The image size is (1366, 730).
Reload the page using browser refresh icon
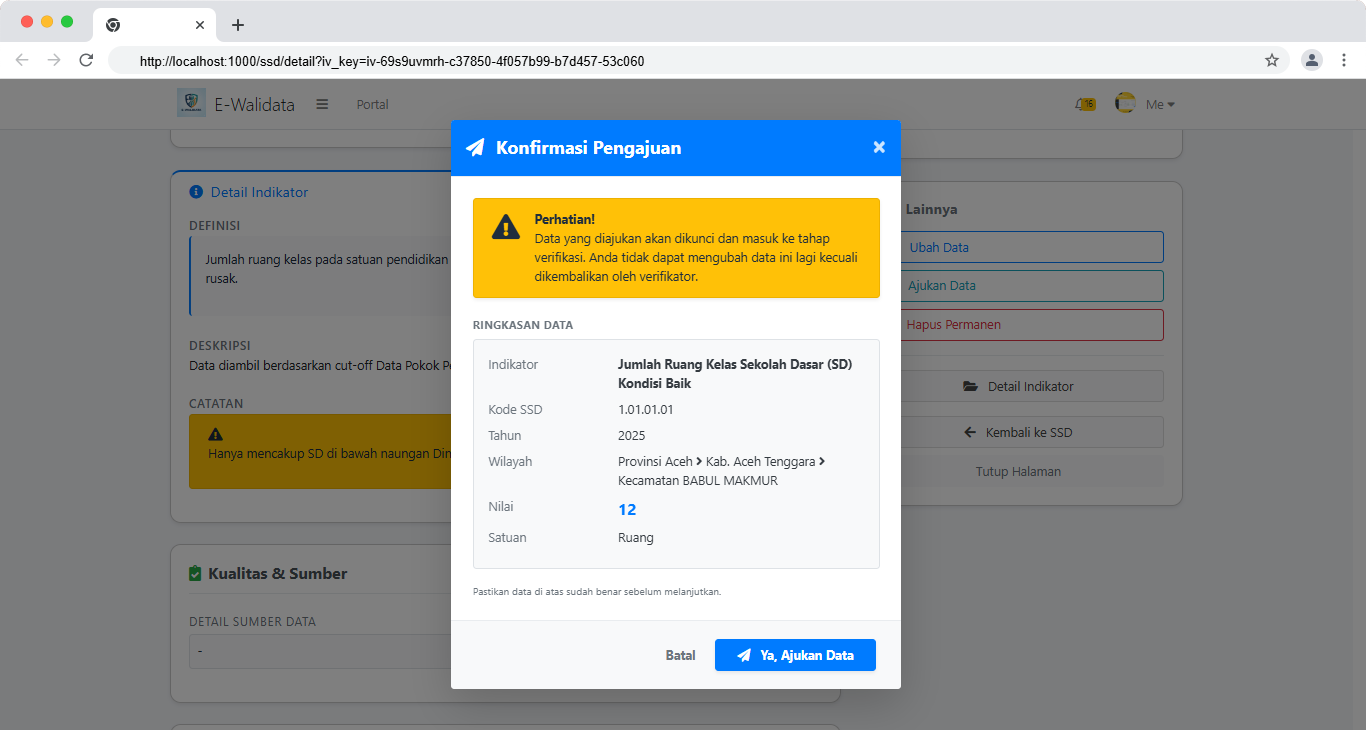[x=86, y=60]
